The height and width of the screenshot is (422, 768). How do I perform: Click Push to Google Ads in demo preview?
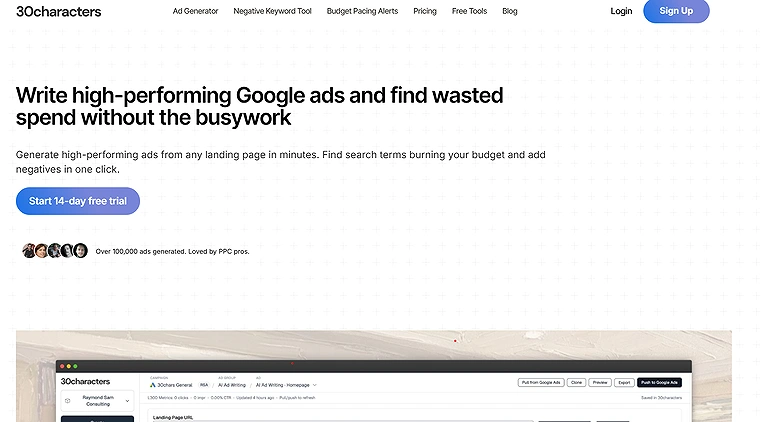[659, 382]
